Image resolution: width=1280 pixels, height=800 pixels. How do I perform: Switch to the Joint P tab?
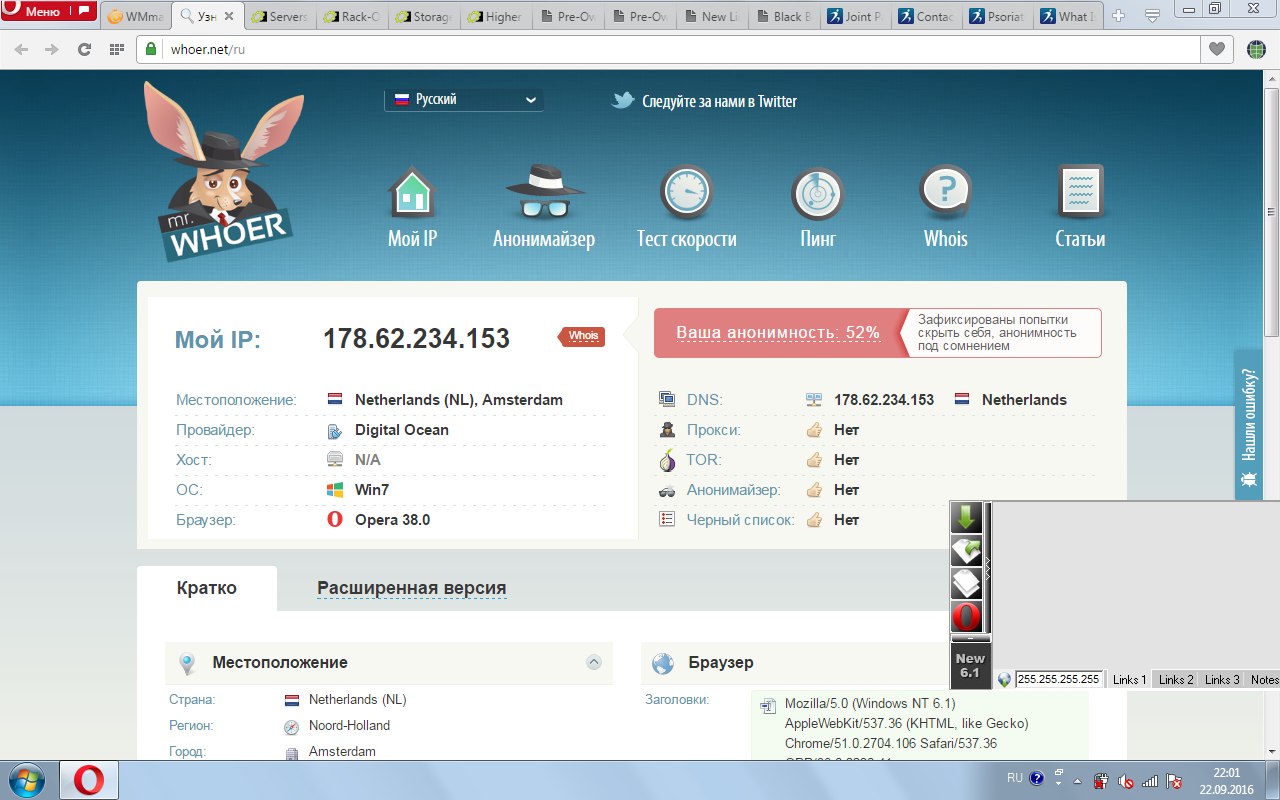(856, 17)
